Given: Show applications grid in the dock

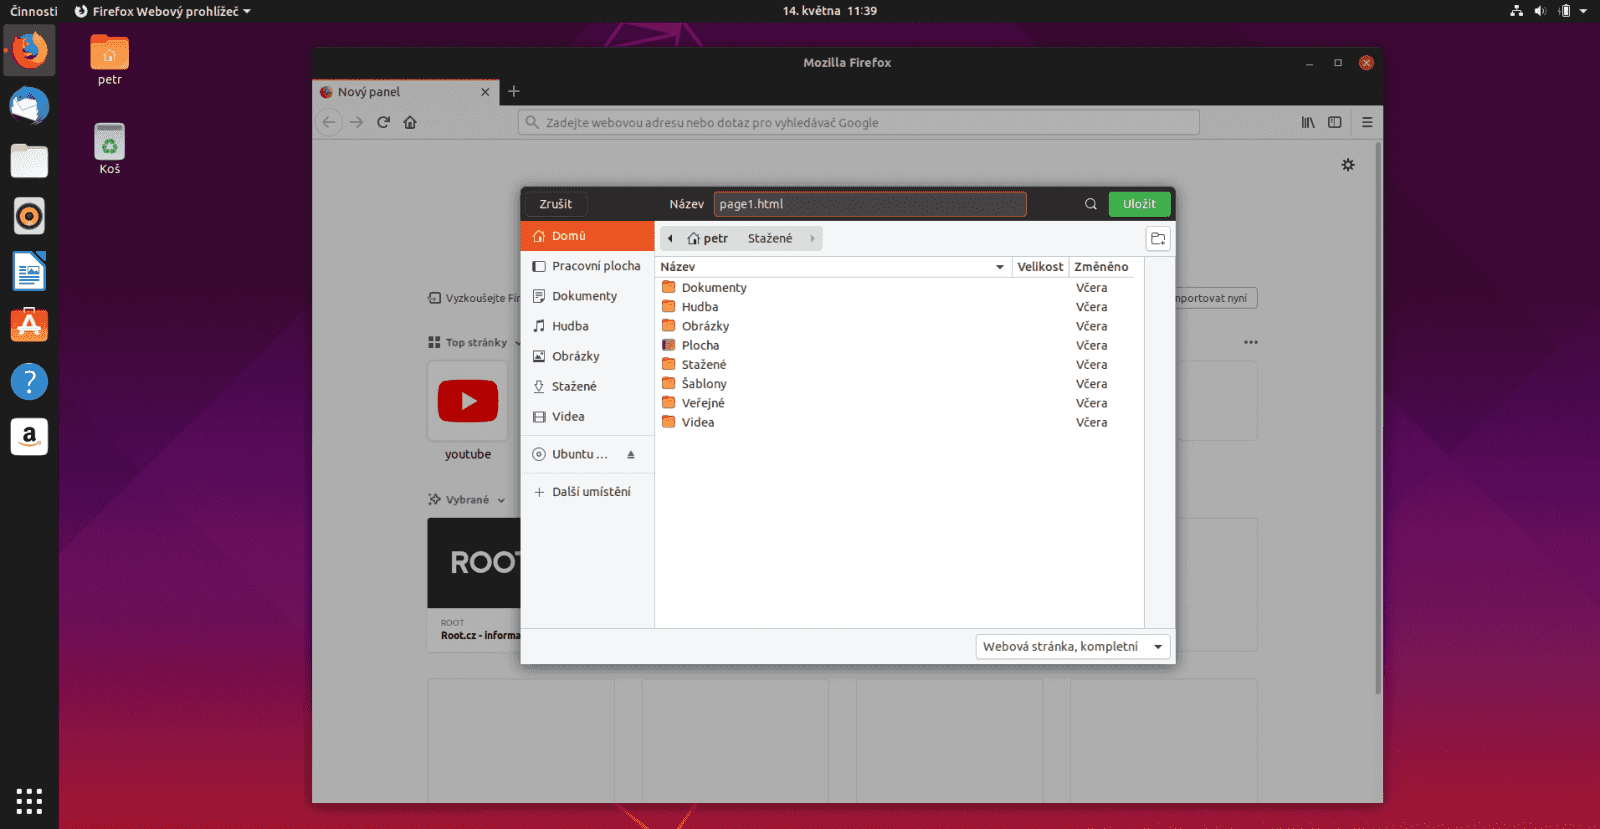Looking at the screenshot, I should (x=29, y=800).
